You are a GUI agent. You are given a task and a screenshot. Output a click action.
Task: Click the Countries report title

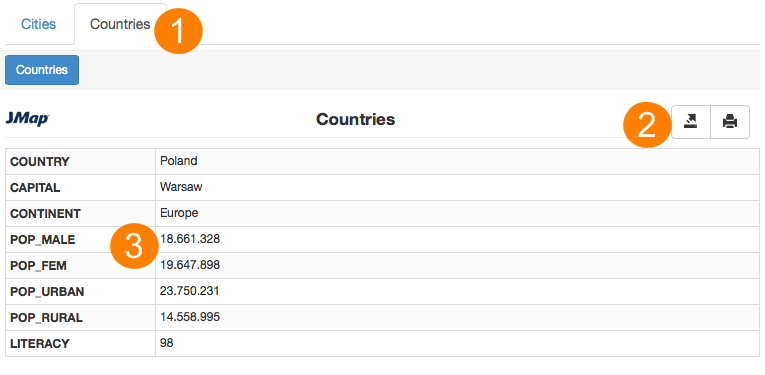tap(355, 119)
